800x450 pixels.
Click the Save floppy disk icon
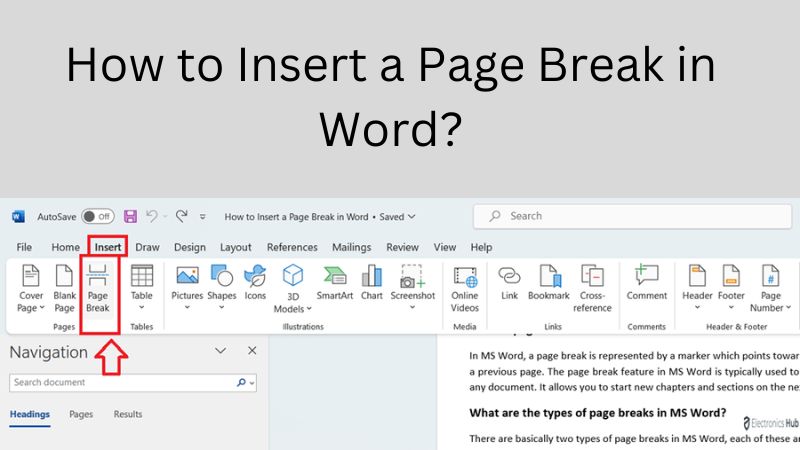tap(130, 216)
